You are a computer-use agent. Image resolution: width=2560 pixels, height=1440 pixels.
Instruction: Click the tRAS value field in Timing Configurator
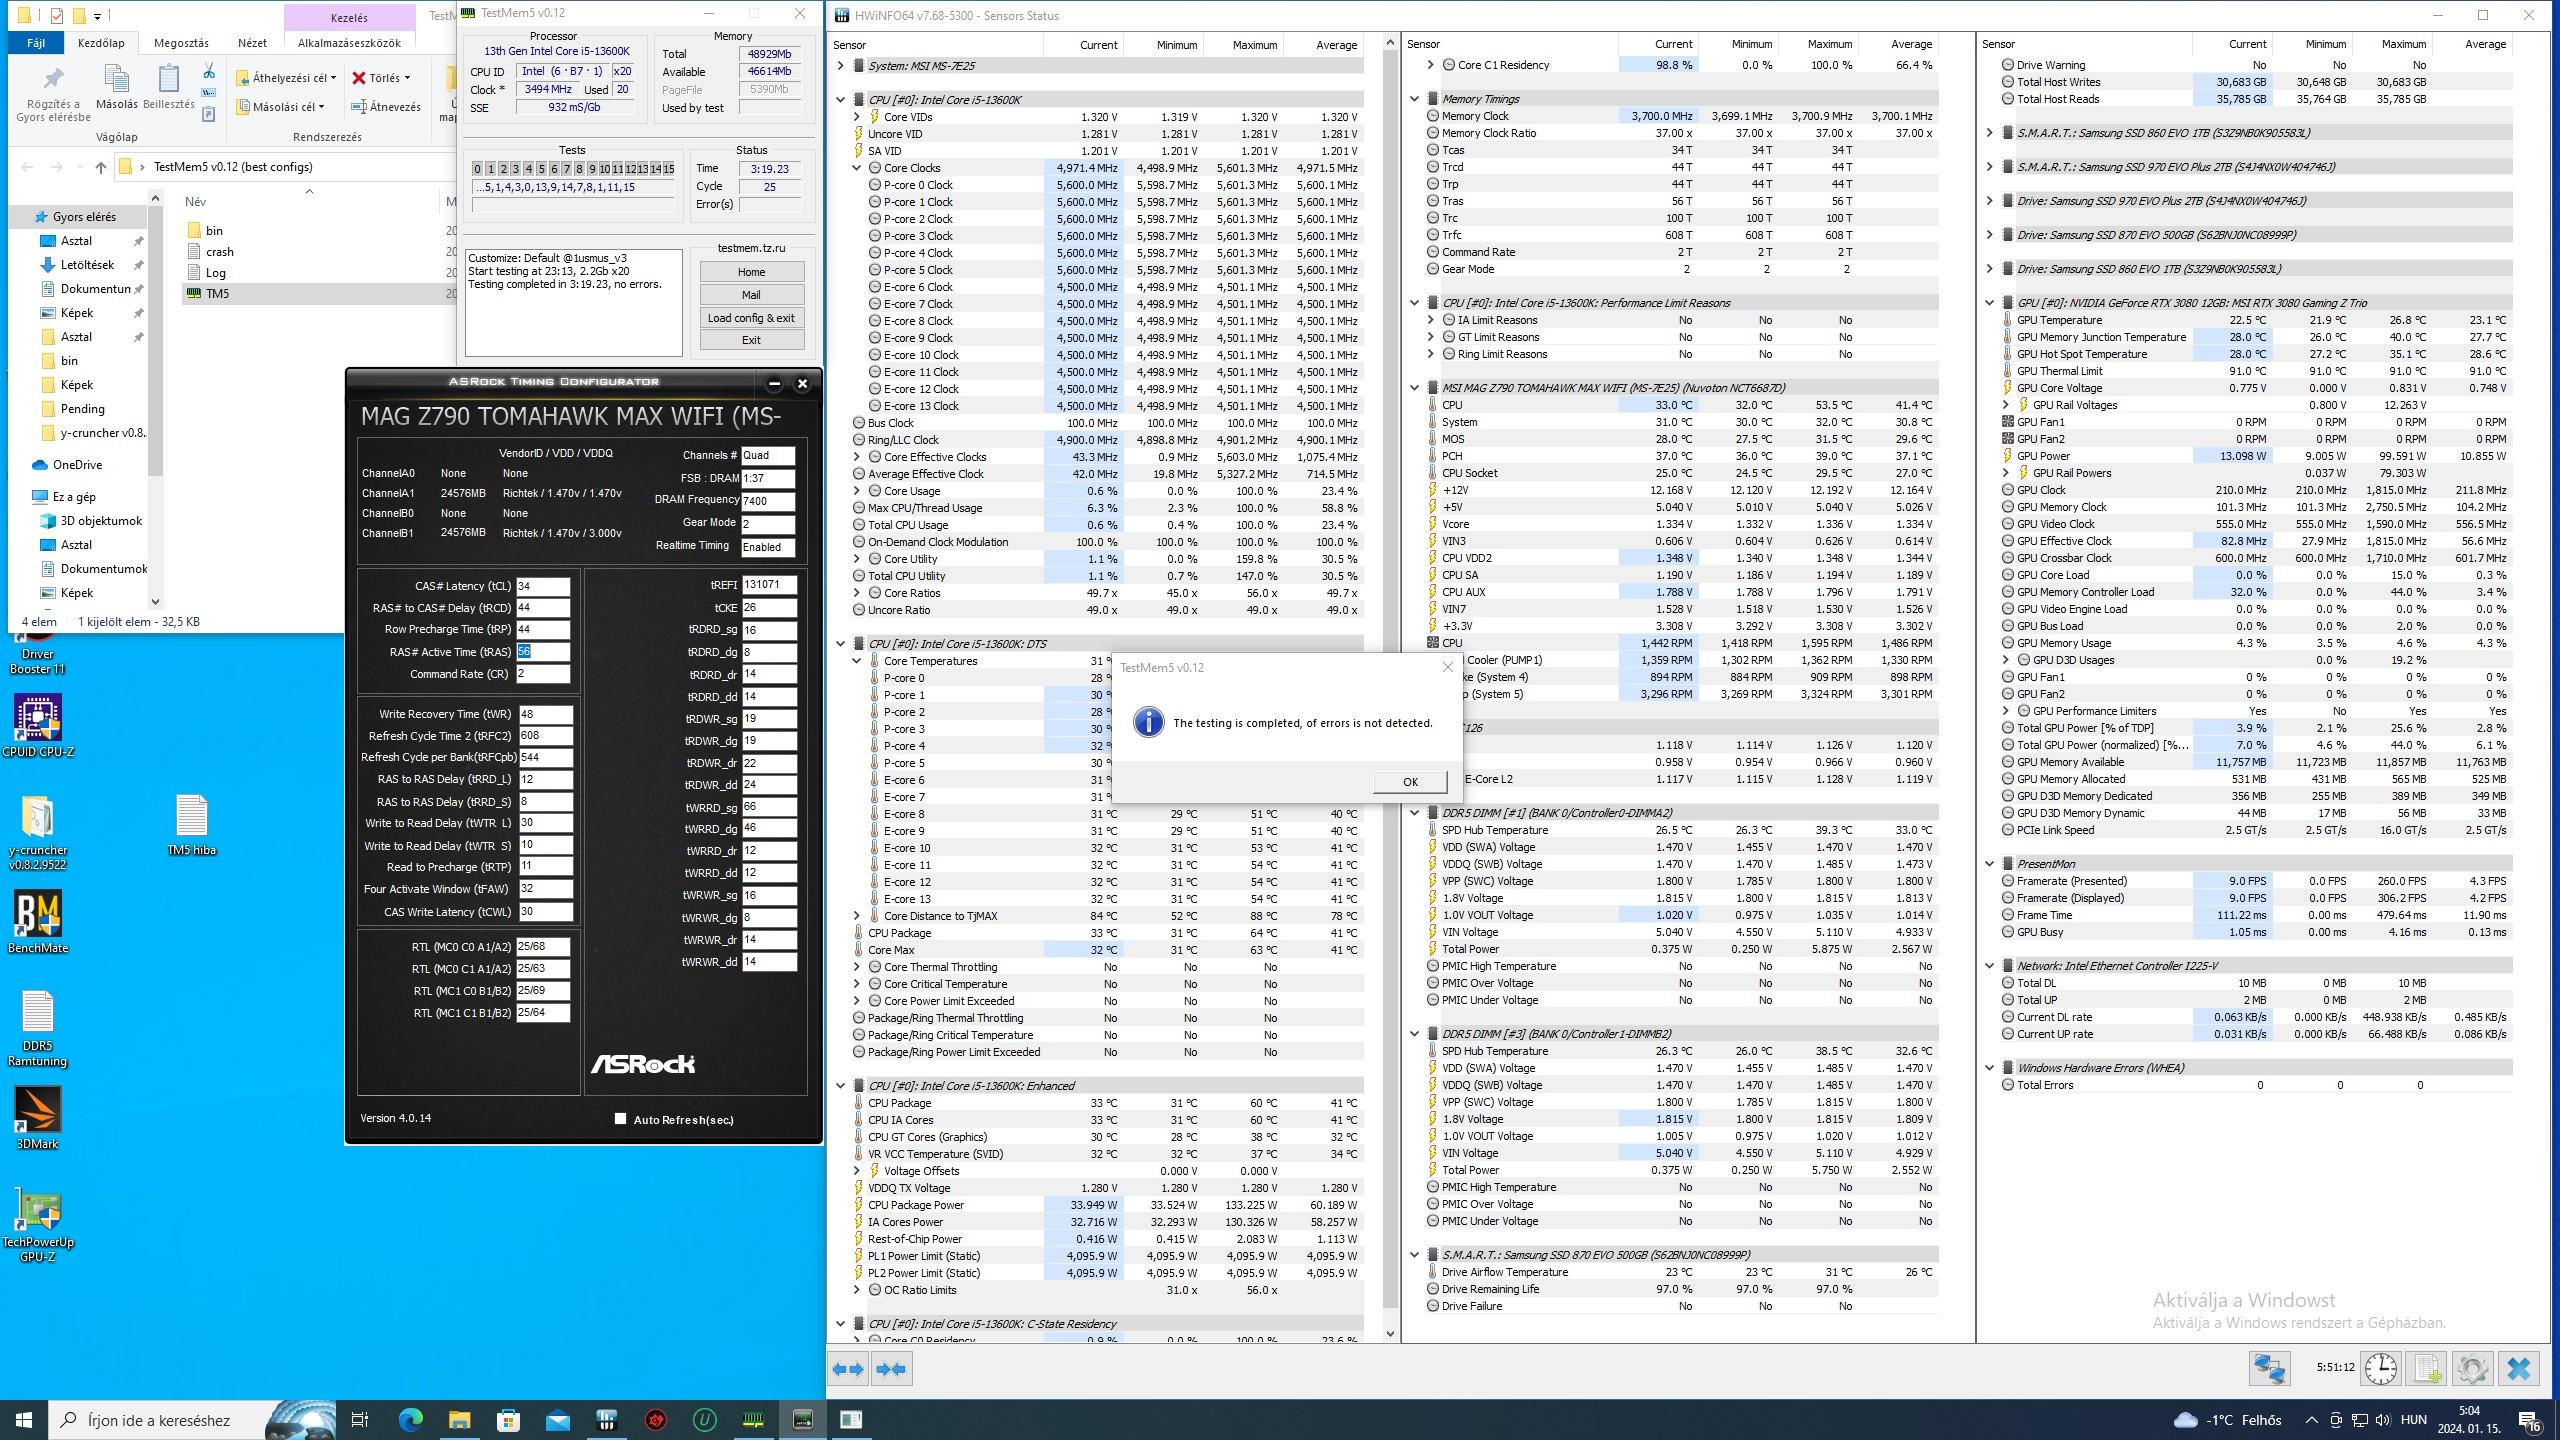[x=543, y=651]
